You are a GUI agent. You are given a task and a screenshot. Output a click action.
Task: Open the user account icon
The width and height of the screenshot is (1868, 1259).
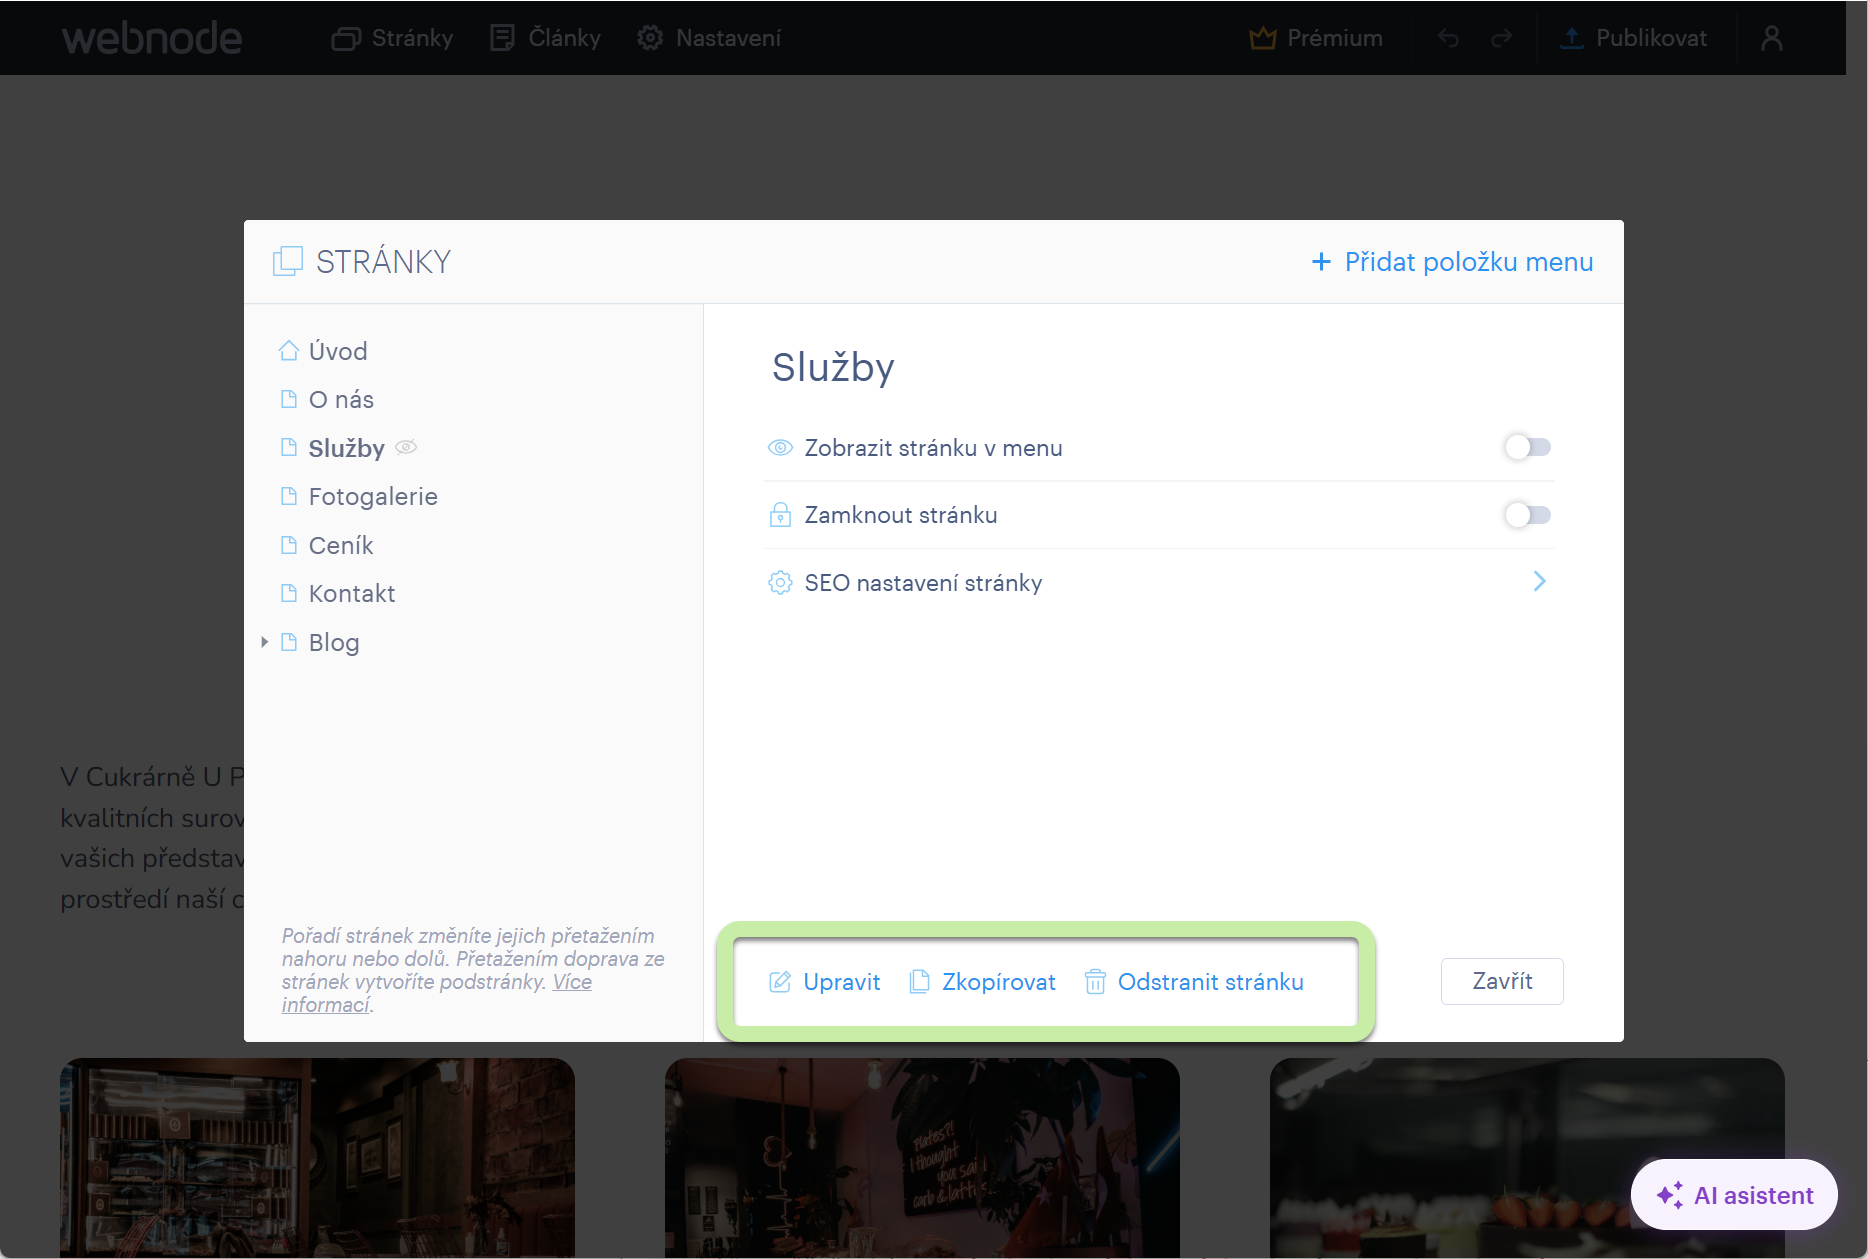(x=1772, y=38)
